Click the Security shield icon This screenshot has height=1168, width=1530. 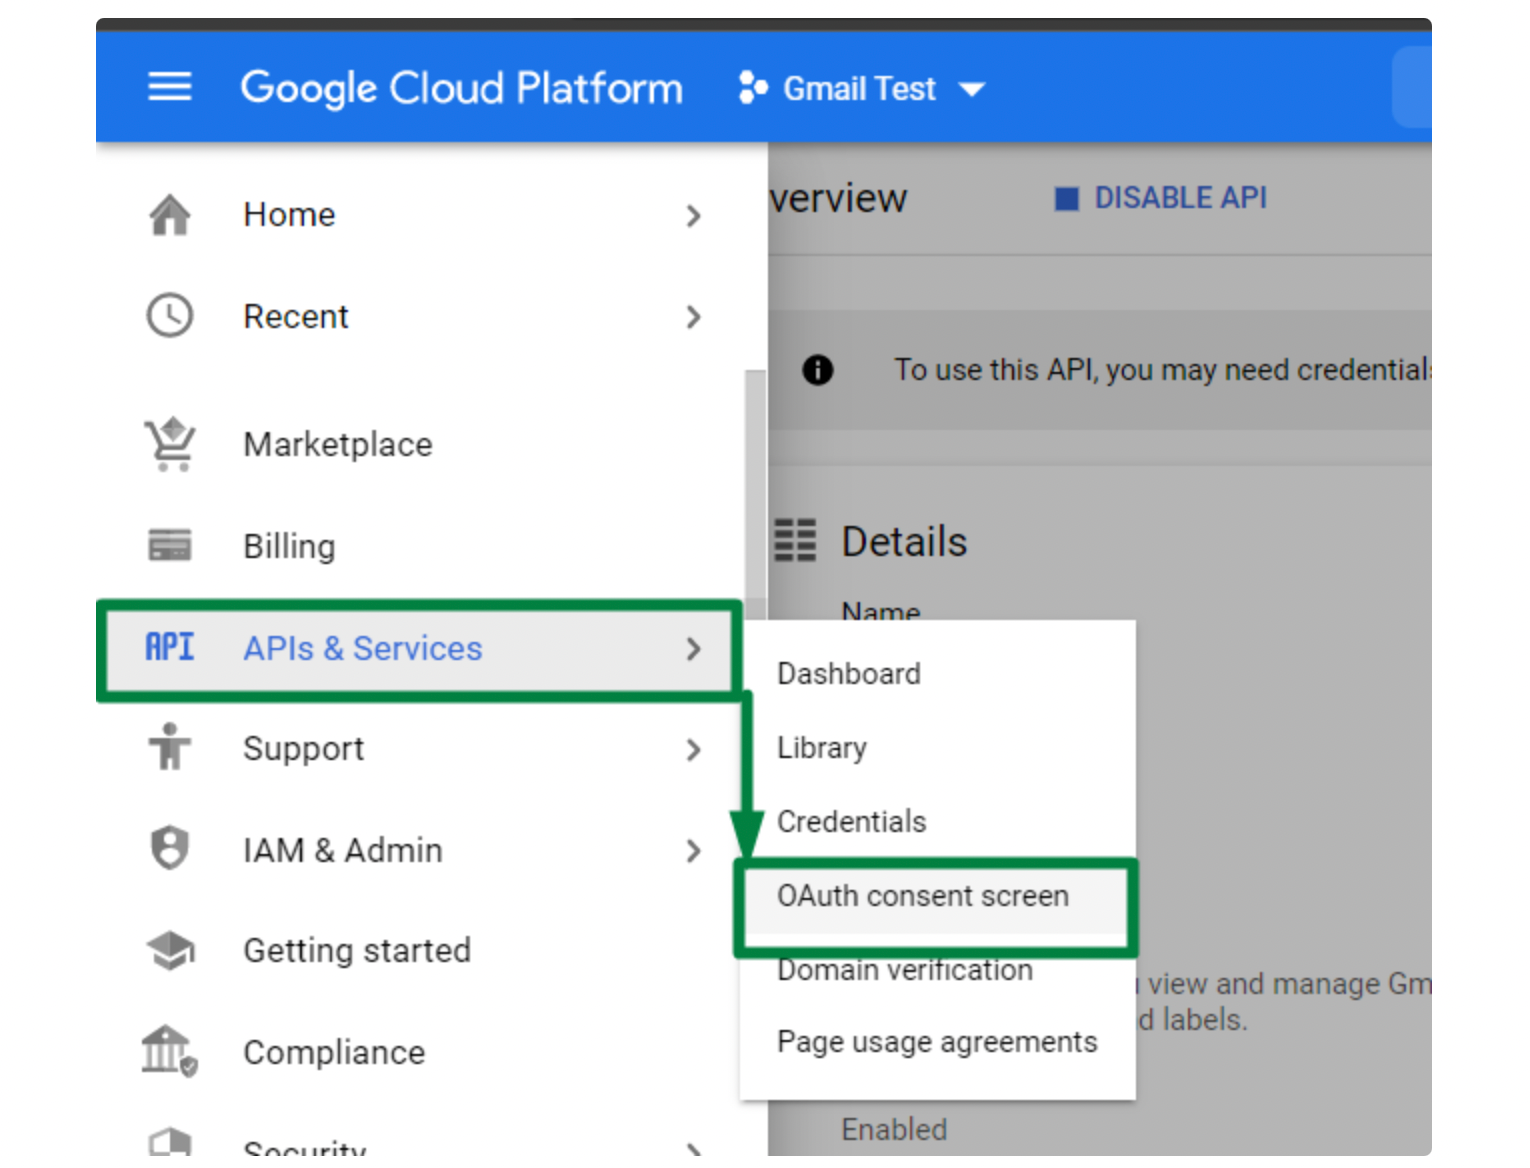pyautogui.click(x=170, y=1143)
